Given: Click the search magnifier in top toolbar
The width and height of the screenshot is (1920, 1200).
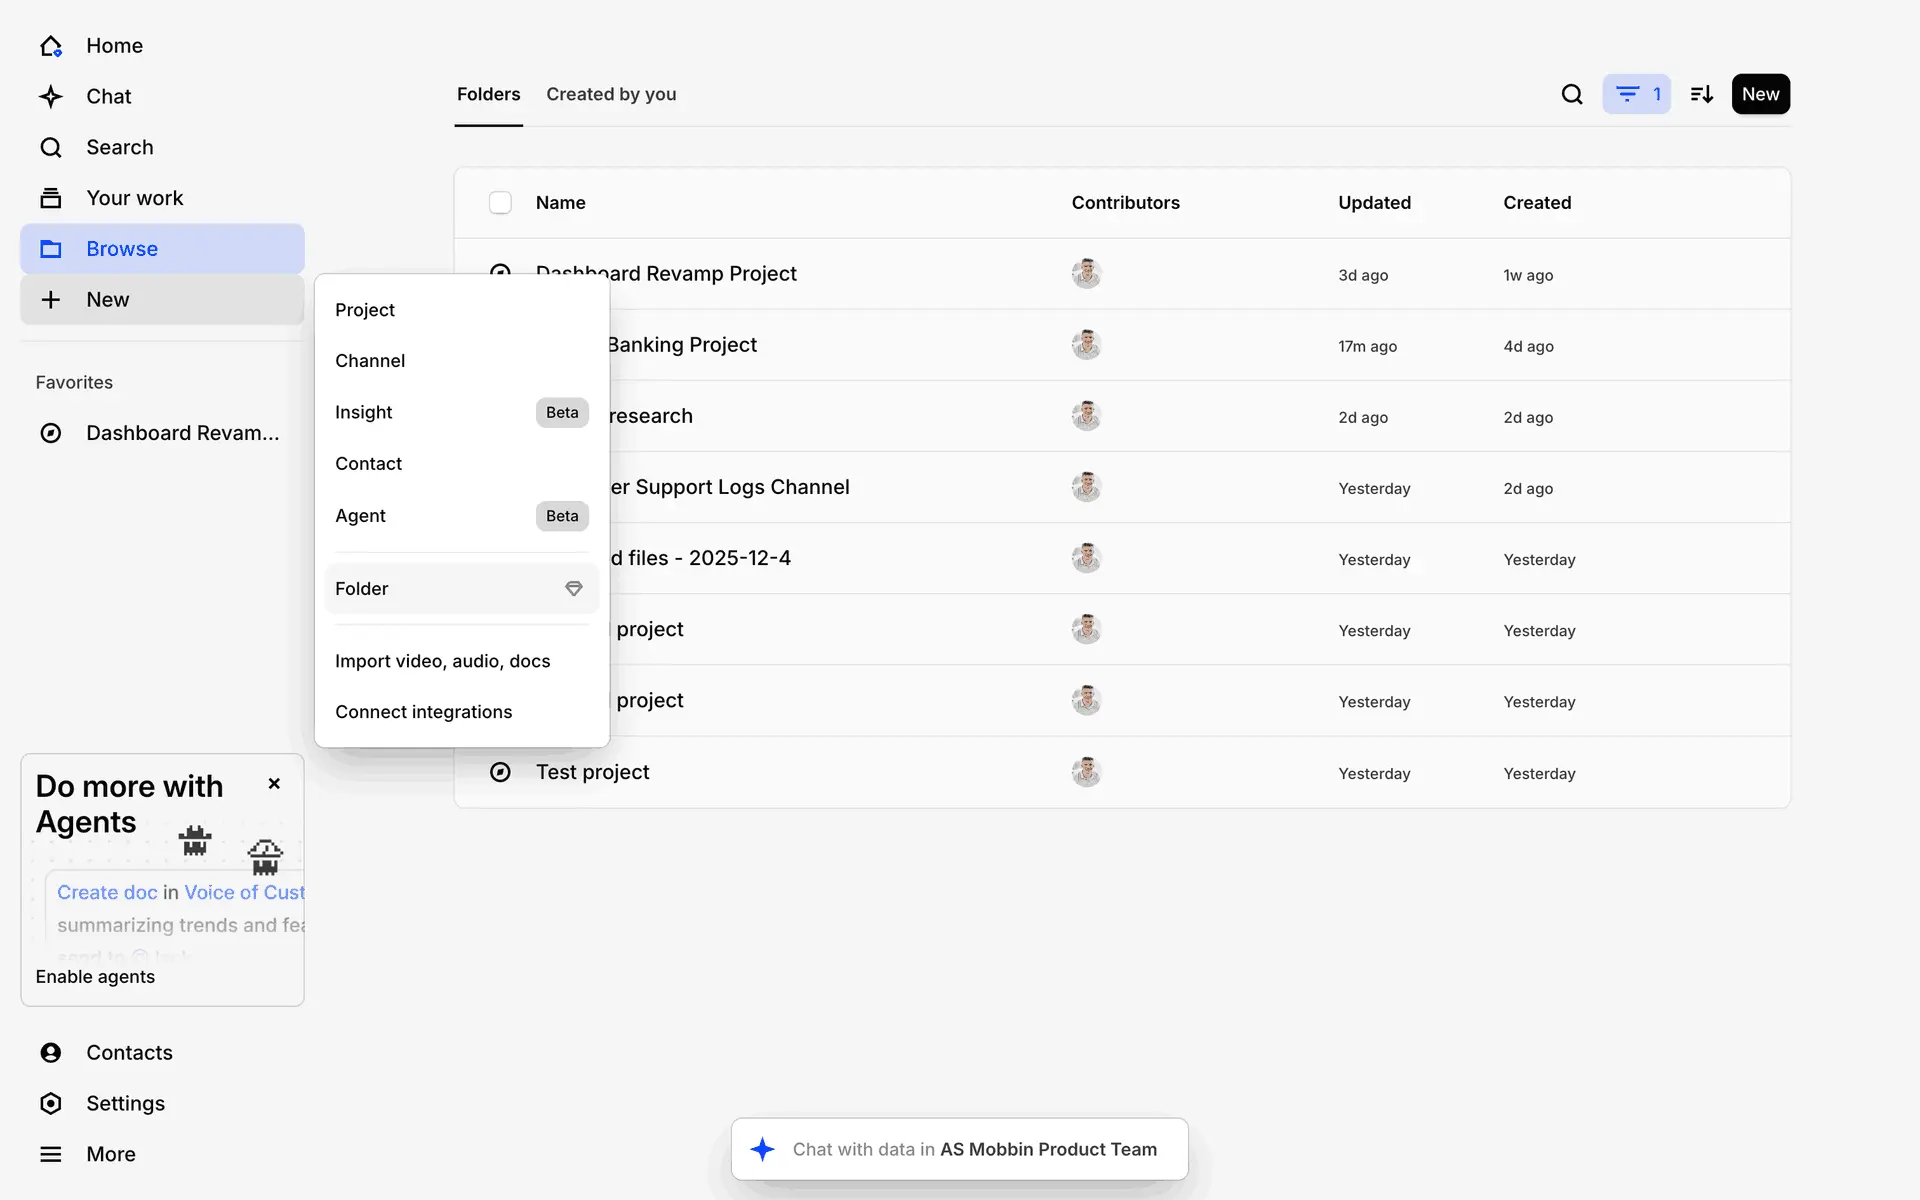Looking at the screenshot, I should coord(1572,94).
